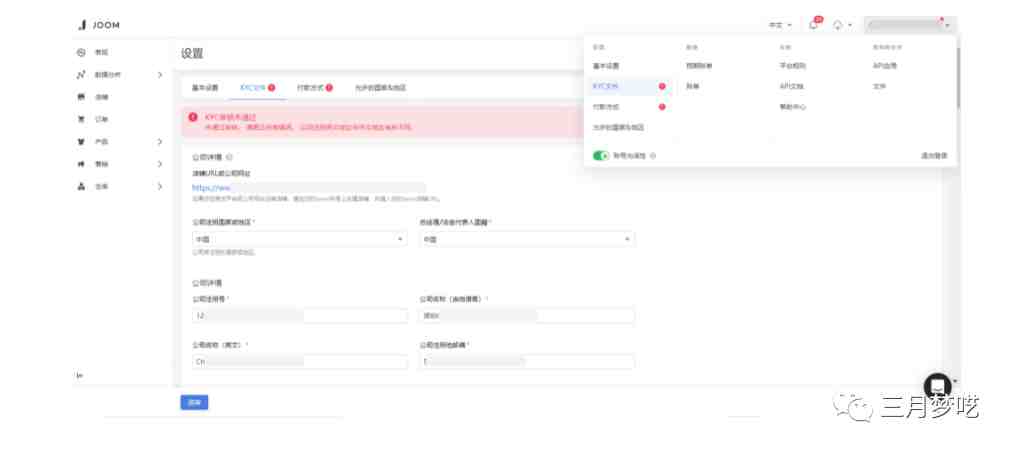Click the JOOM logo
This screenshot has width=1012, height=451.
(99, 25)
